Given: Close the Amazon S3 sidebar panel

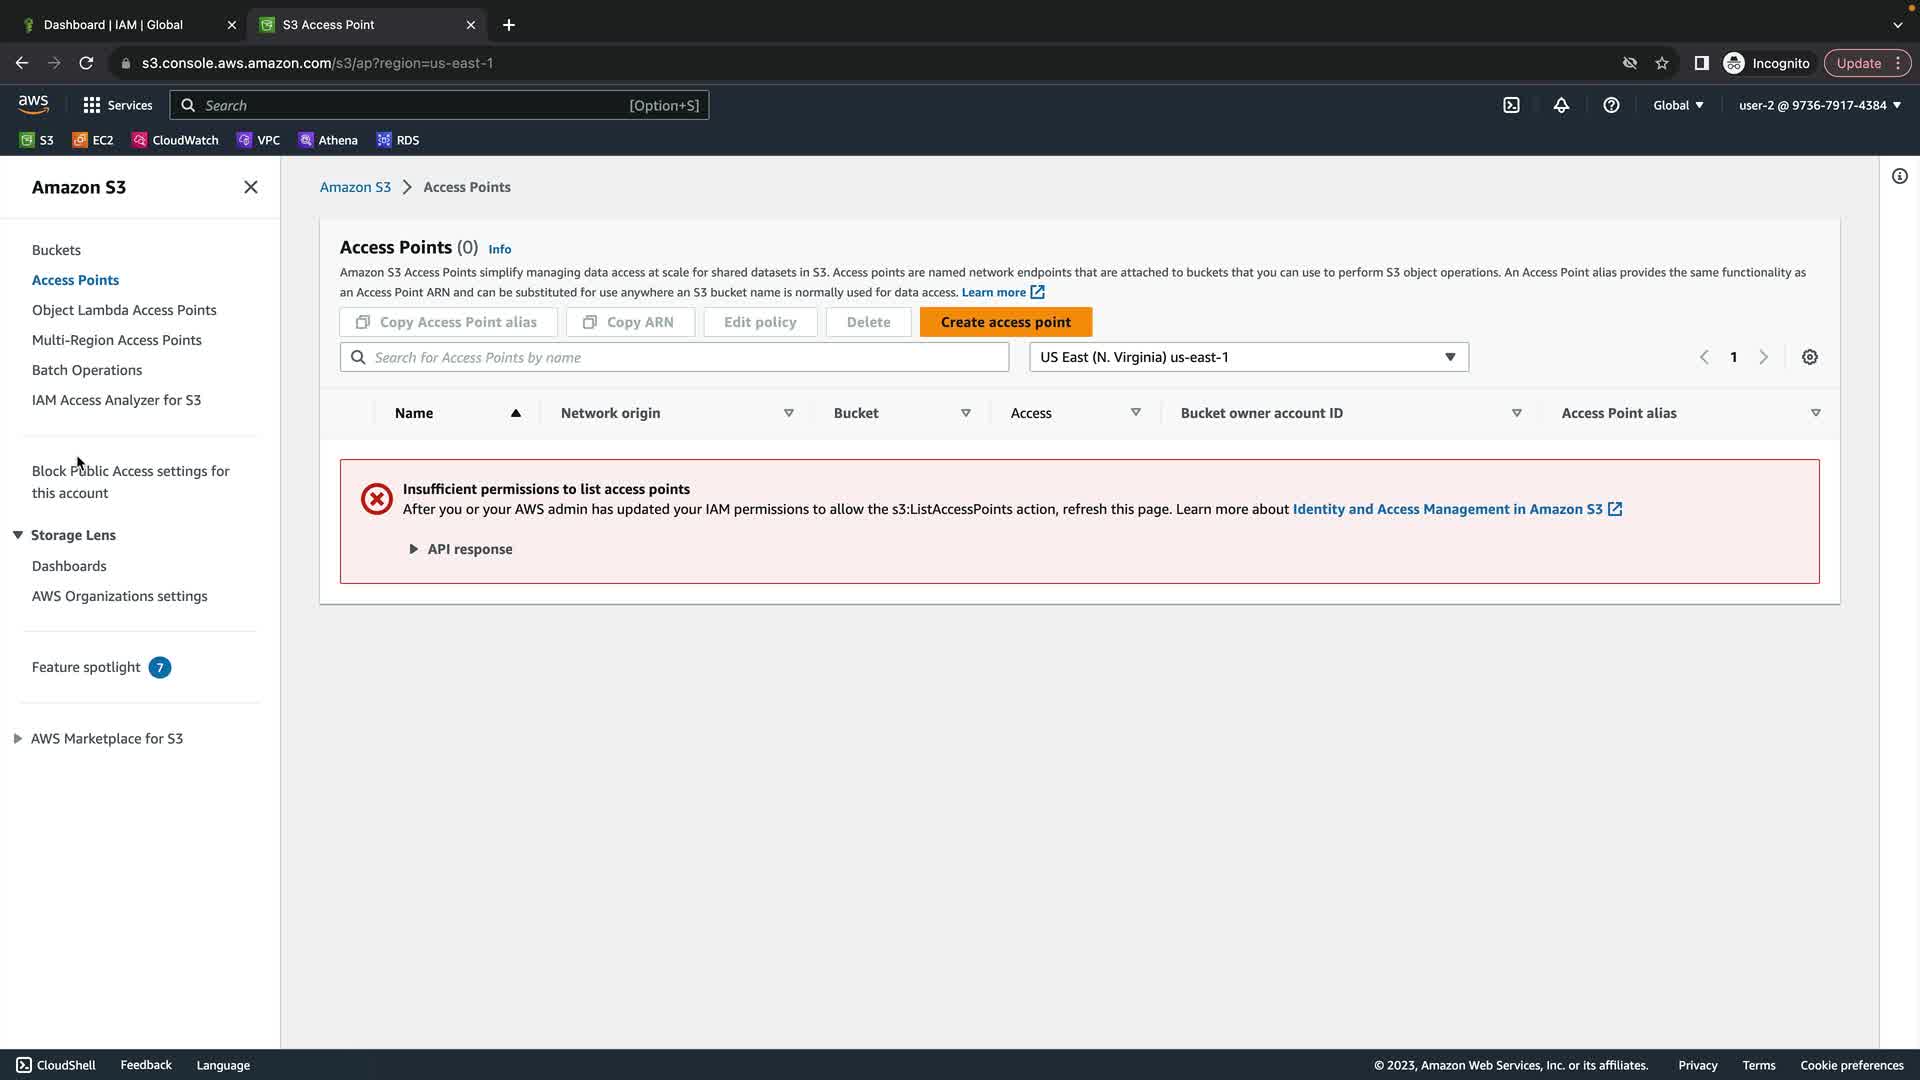Looking at the screenshot, I should pyautogui.click(x=251, y=187).
